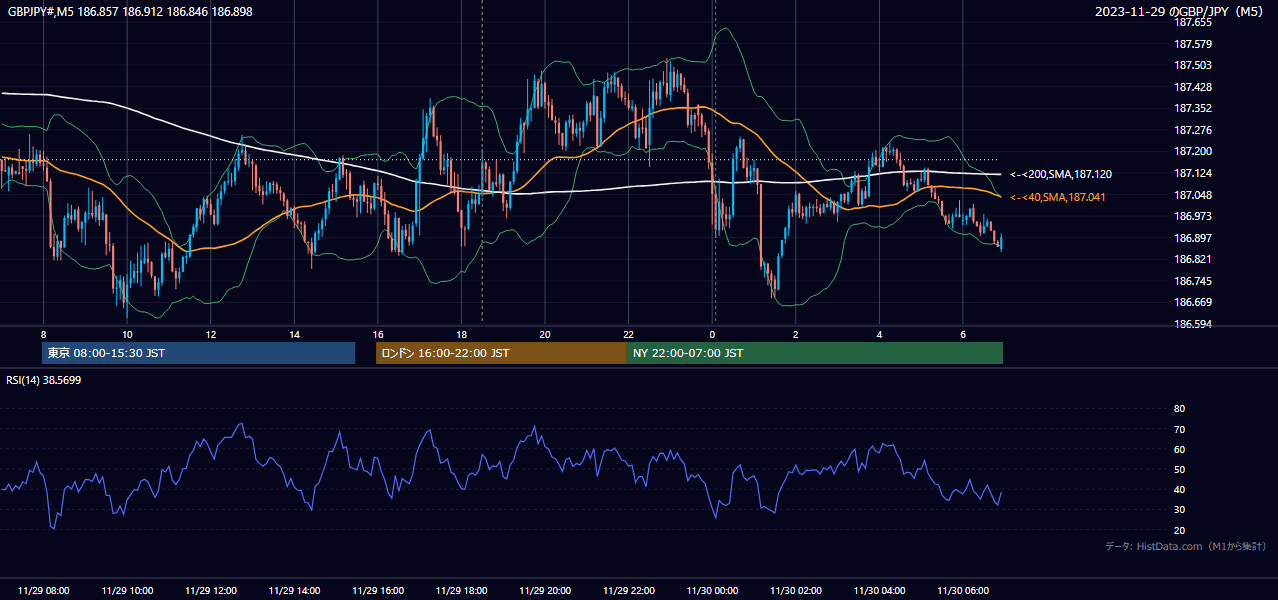The width and height of the screenshot is (1278, 600).
Task: Click hour tick 22 below the price chart
Action: 629,334
